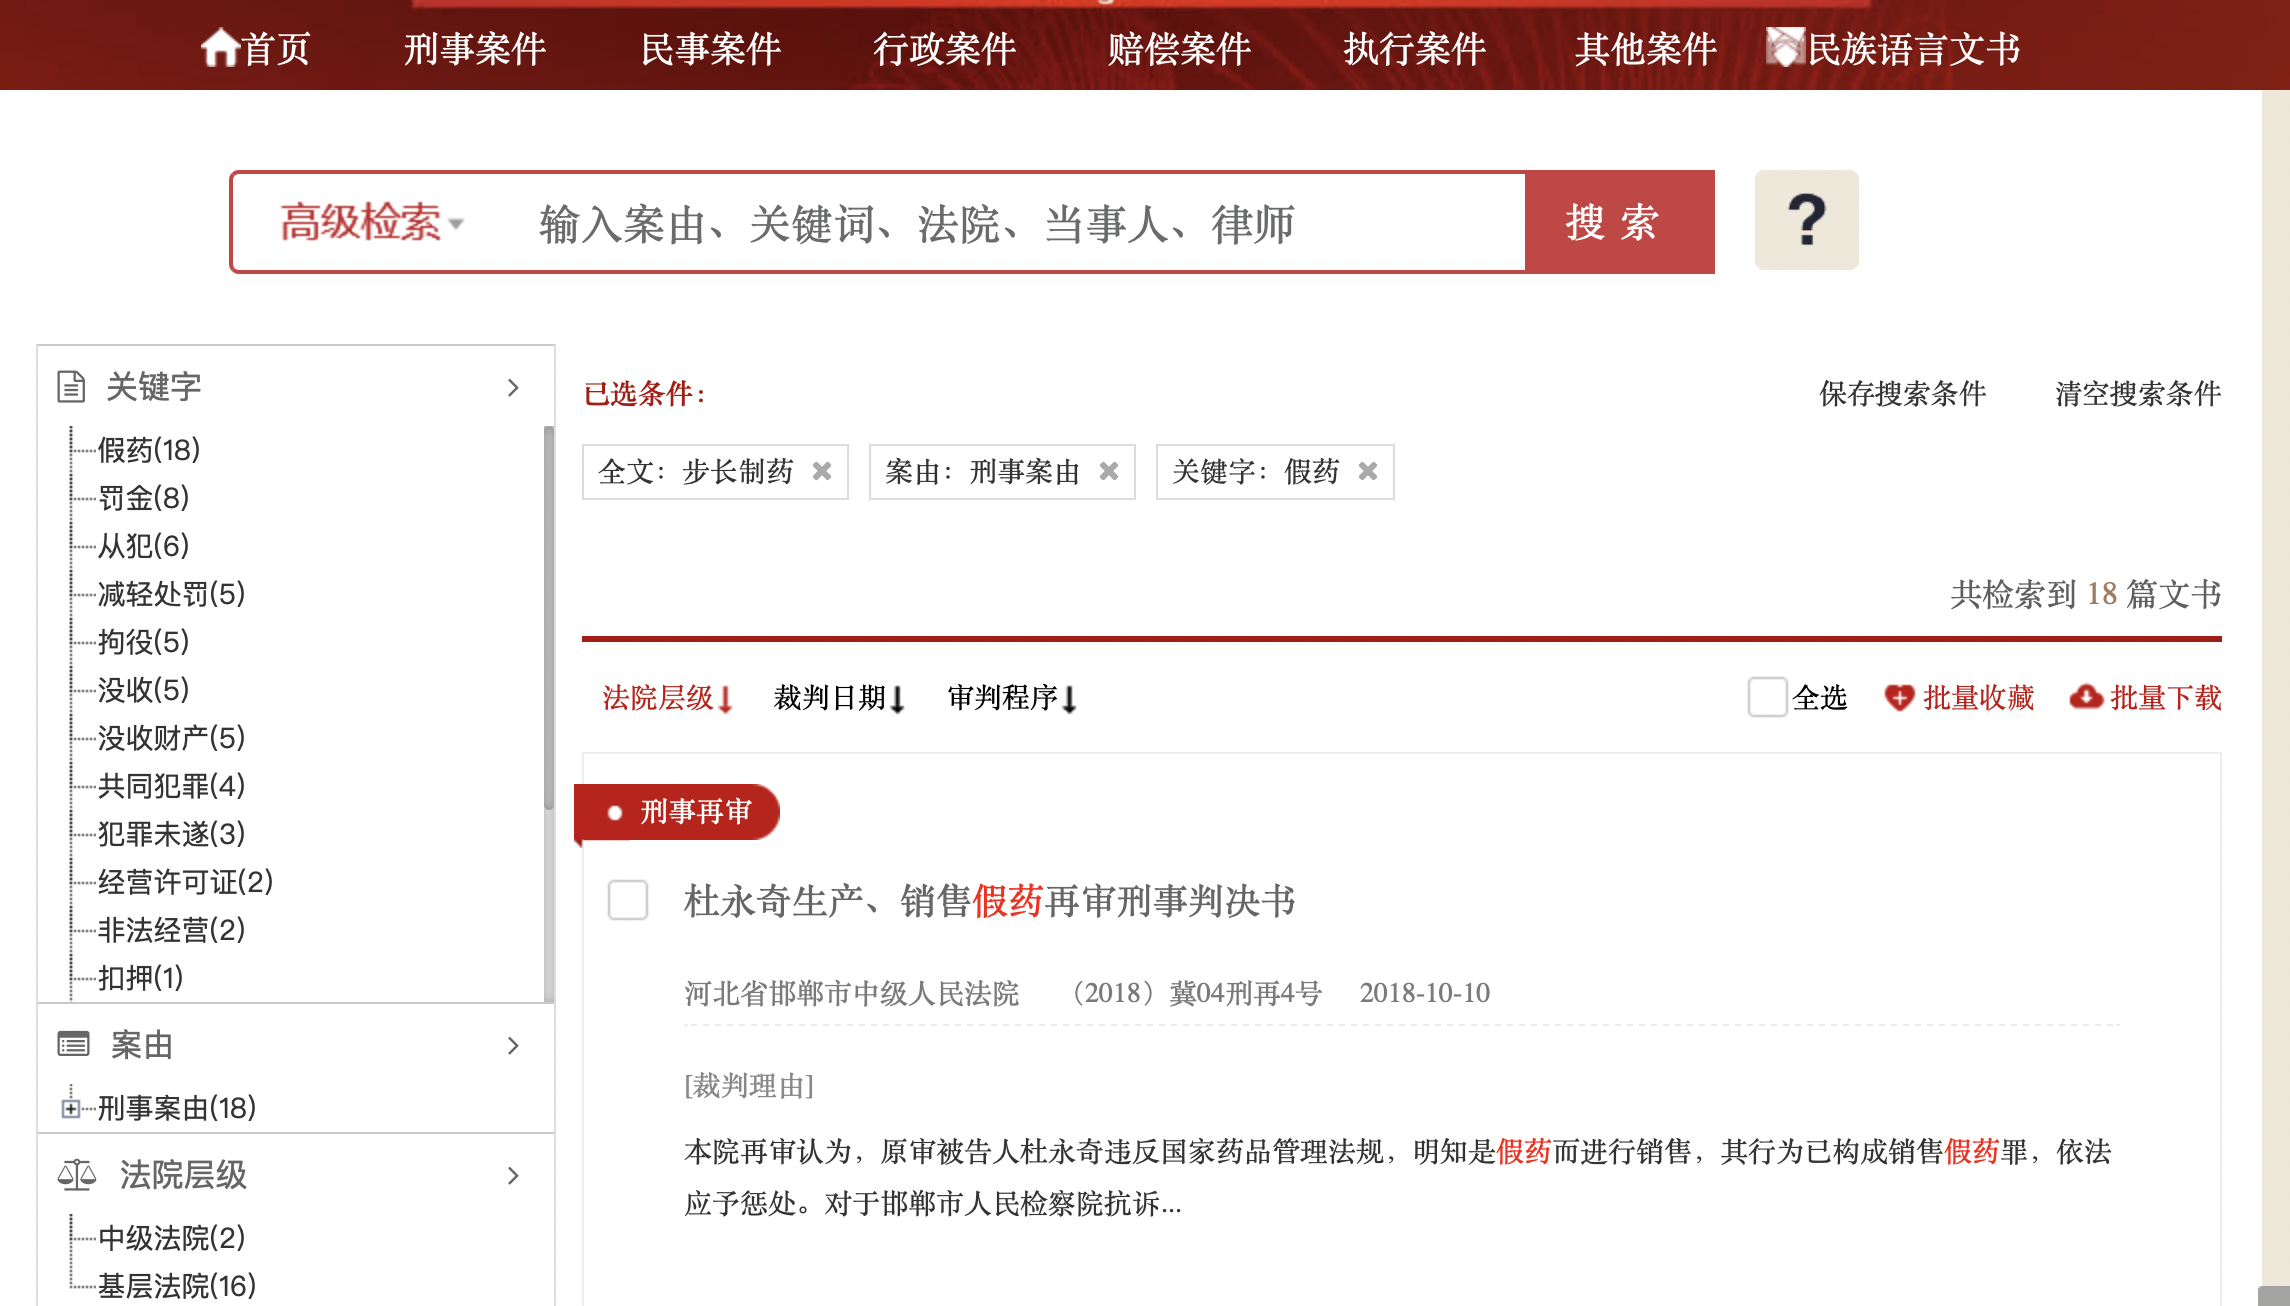Image resolution: width=2290 pixels, height=1306 pixels.
Task: Select keyword 没收财产(5)
Action: (x=171, y=737)
